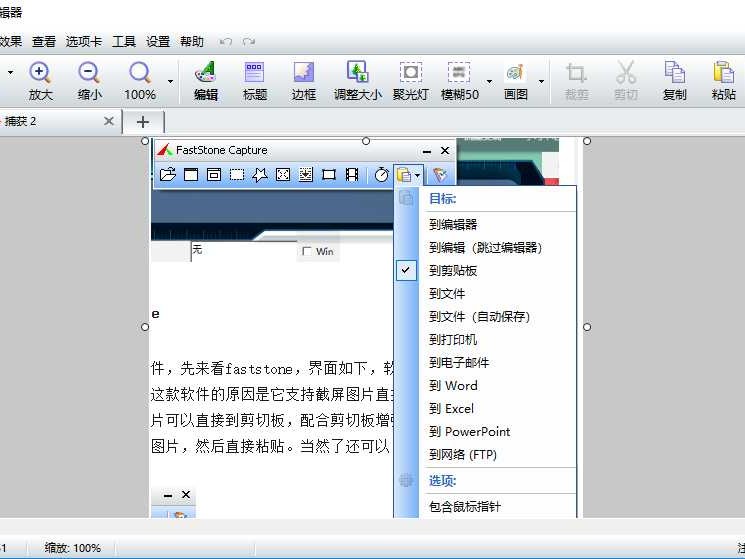This screenshot has height=559, width=745.
Task: Click the Paste (粘贴) toolbar icon
Action: pyautogui.click(x=723, y=80)
